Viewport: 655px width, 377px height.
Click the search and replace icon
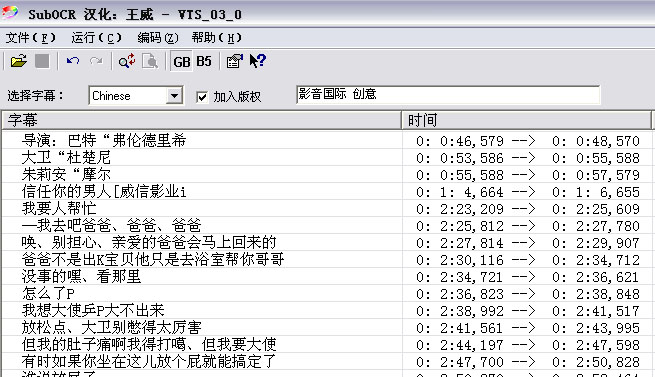[x=127, y=61]
